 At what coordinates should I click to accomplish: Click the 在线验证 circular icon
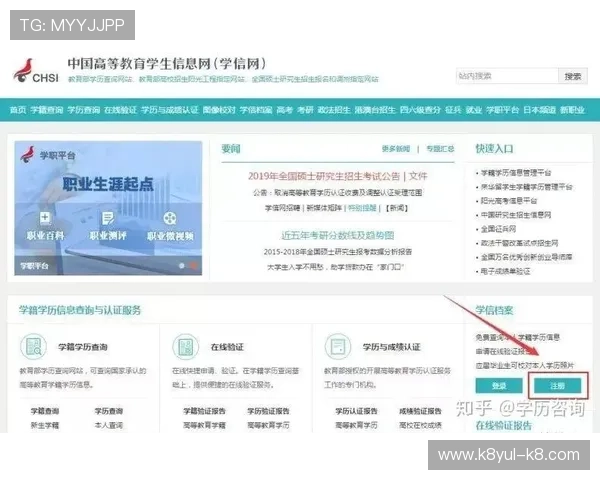186,347
